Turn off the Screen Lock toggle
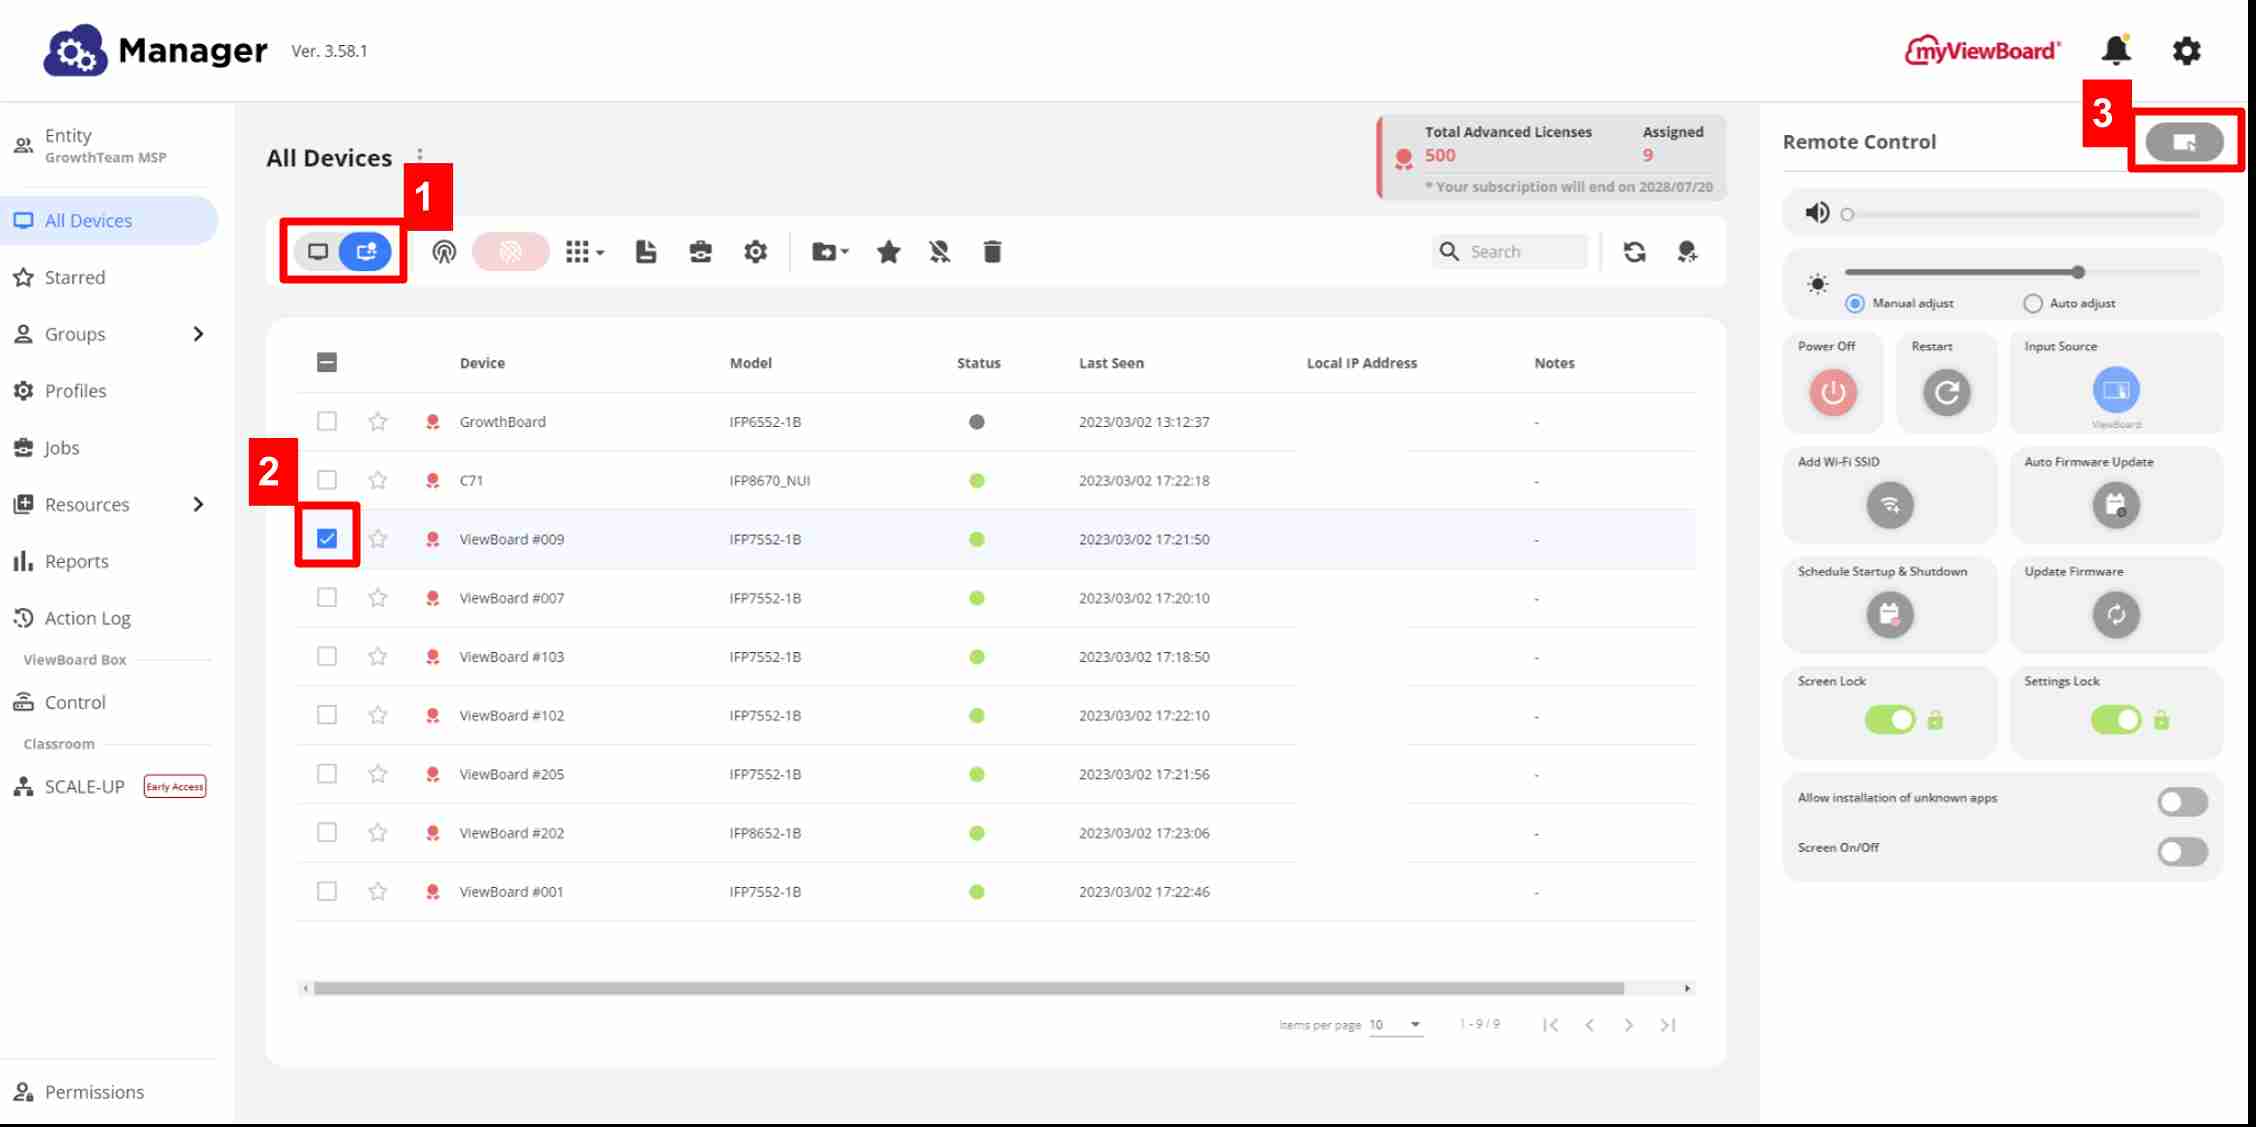Screen dimensions: 2256x1127 (1889, 720)
